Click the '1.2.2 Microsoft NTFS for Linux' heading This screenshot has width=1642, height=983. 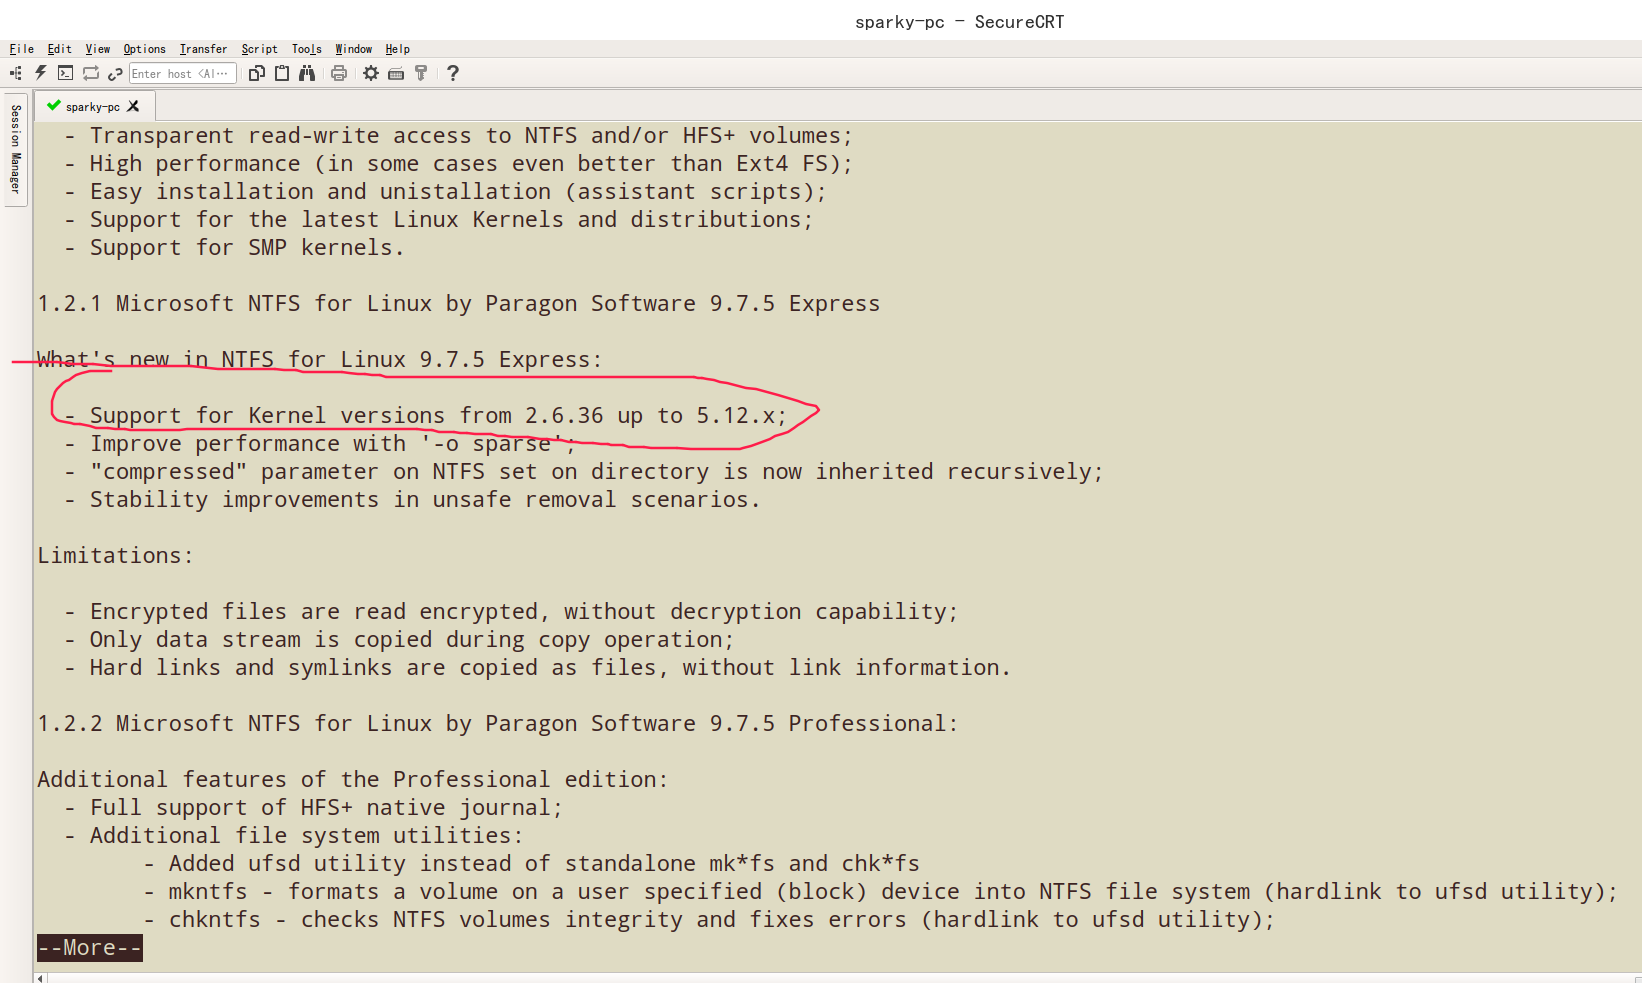click(x=498, y=724)
